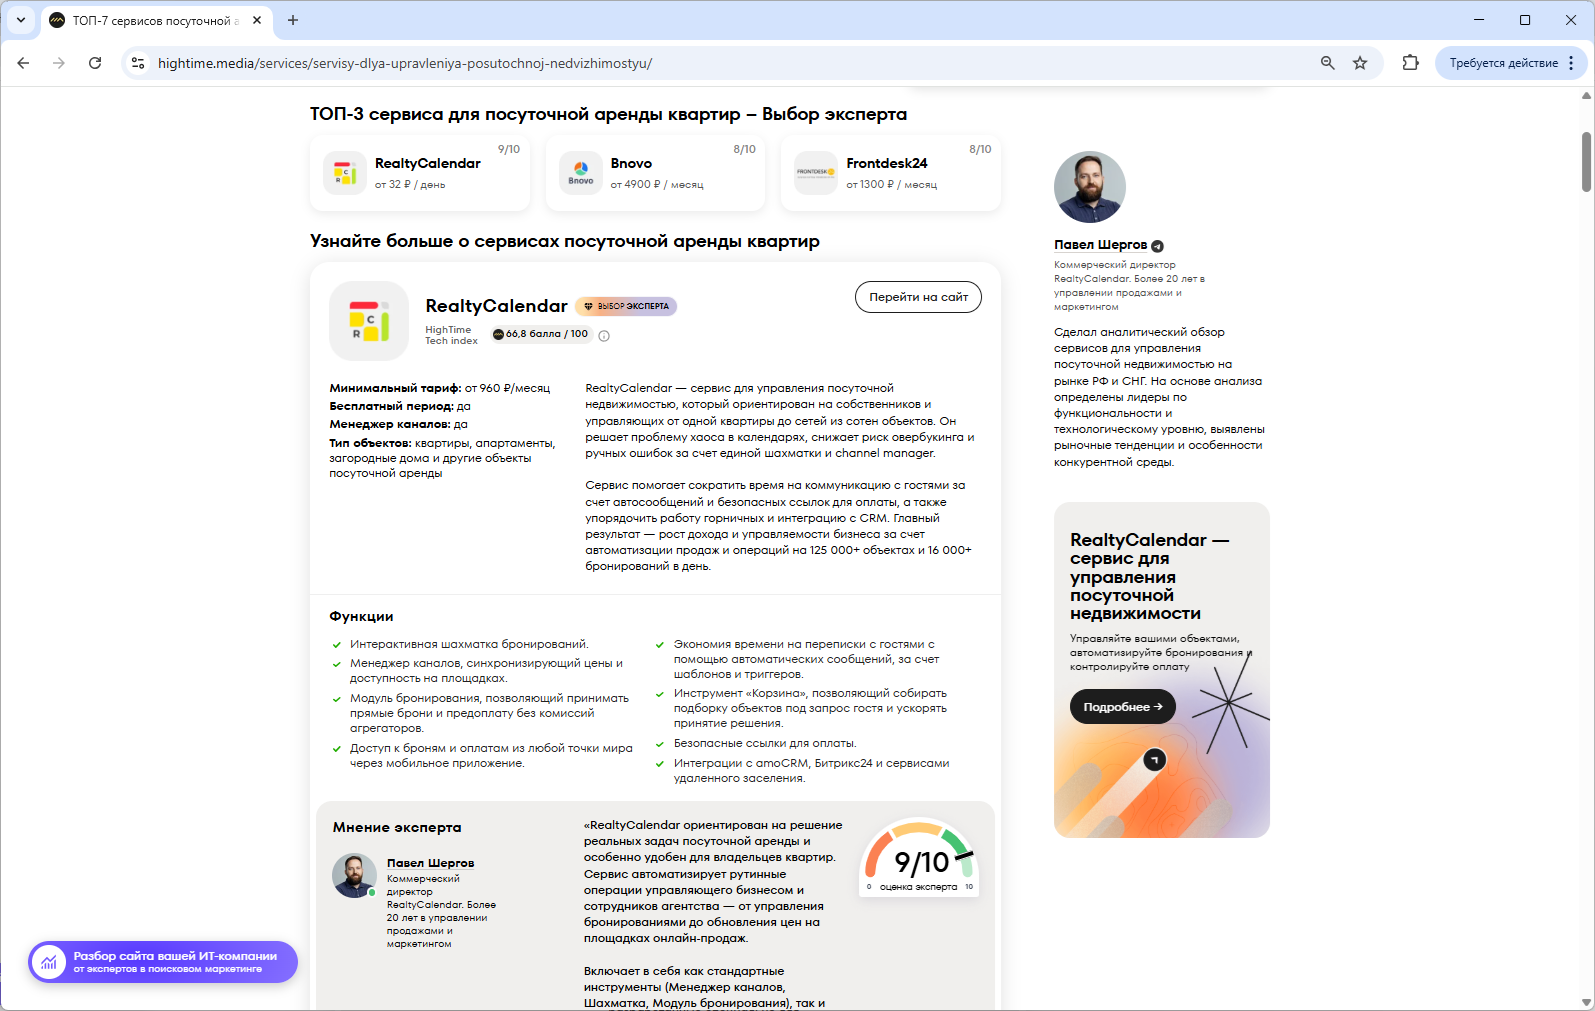1595x1011 pixels.
Task: Open site information icon beside URL
Action: pyautogui.click(x=138, y=63)
